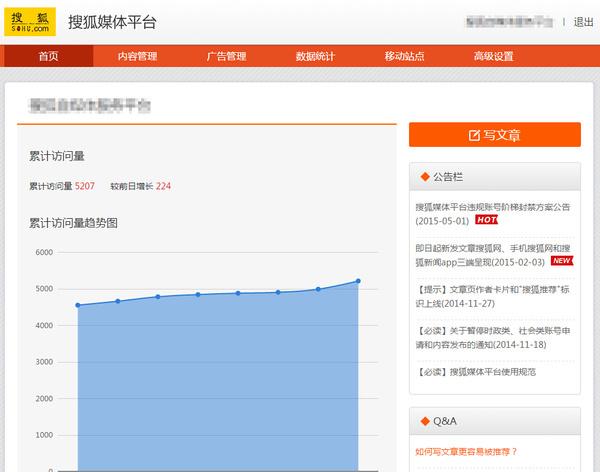Click the orange diamond icon beside 公告栏

click(x=425, y=177)
